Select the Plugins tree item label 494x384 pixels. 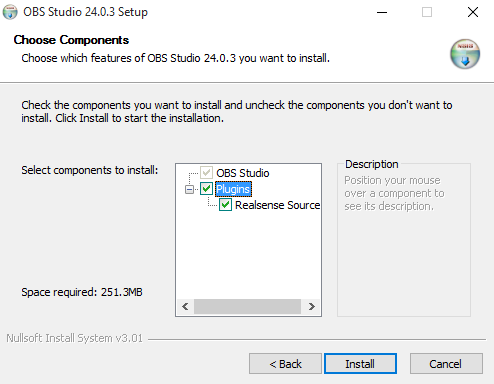tap(233, 189)
